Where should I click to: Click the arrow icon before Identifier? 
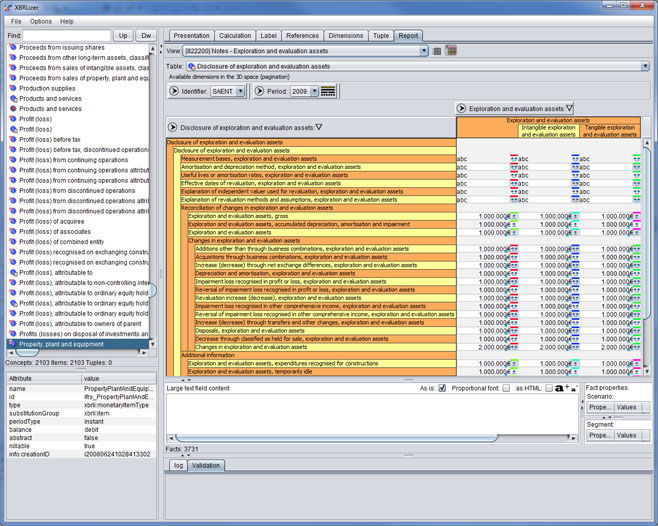(x=174, y=91)
